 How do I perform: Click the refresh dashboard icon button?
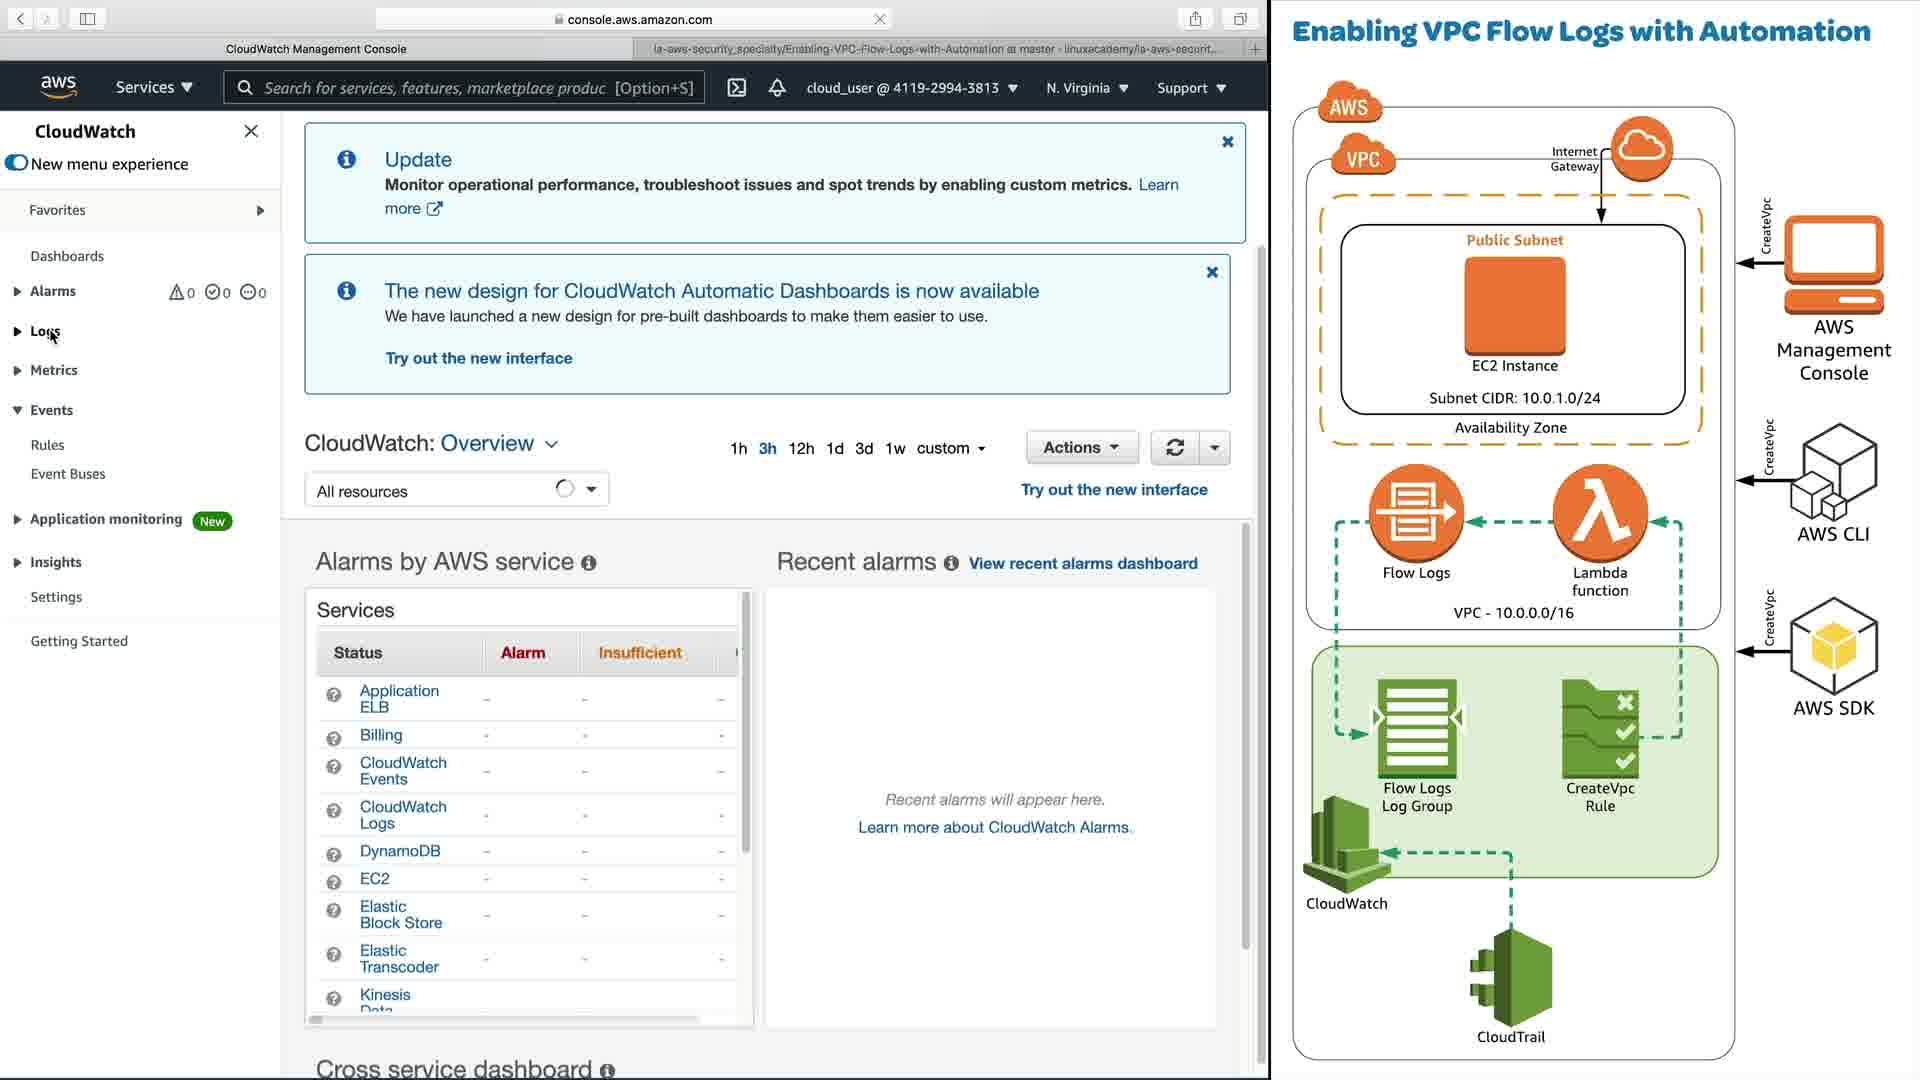click(1175, 448)
